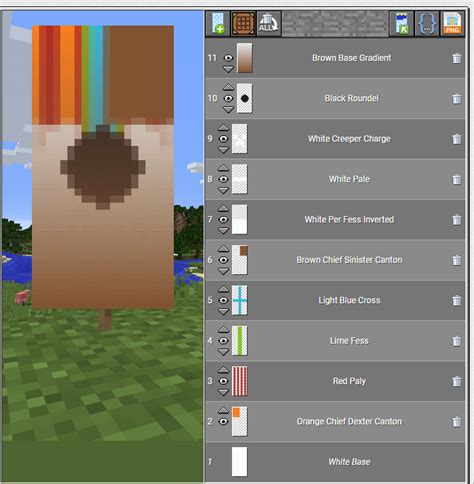Open the crafting grid icon
Screen dimensions: 474x484
click(243, 23)
